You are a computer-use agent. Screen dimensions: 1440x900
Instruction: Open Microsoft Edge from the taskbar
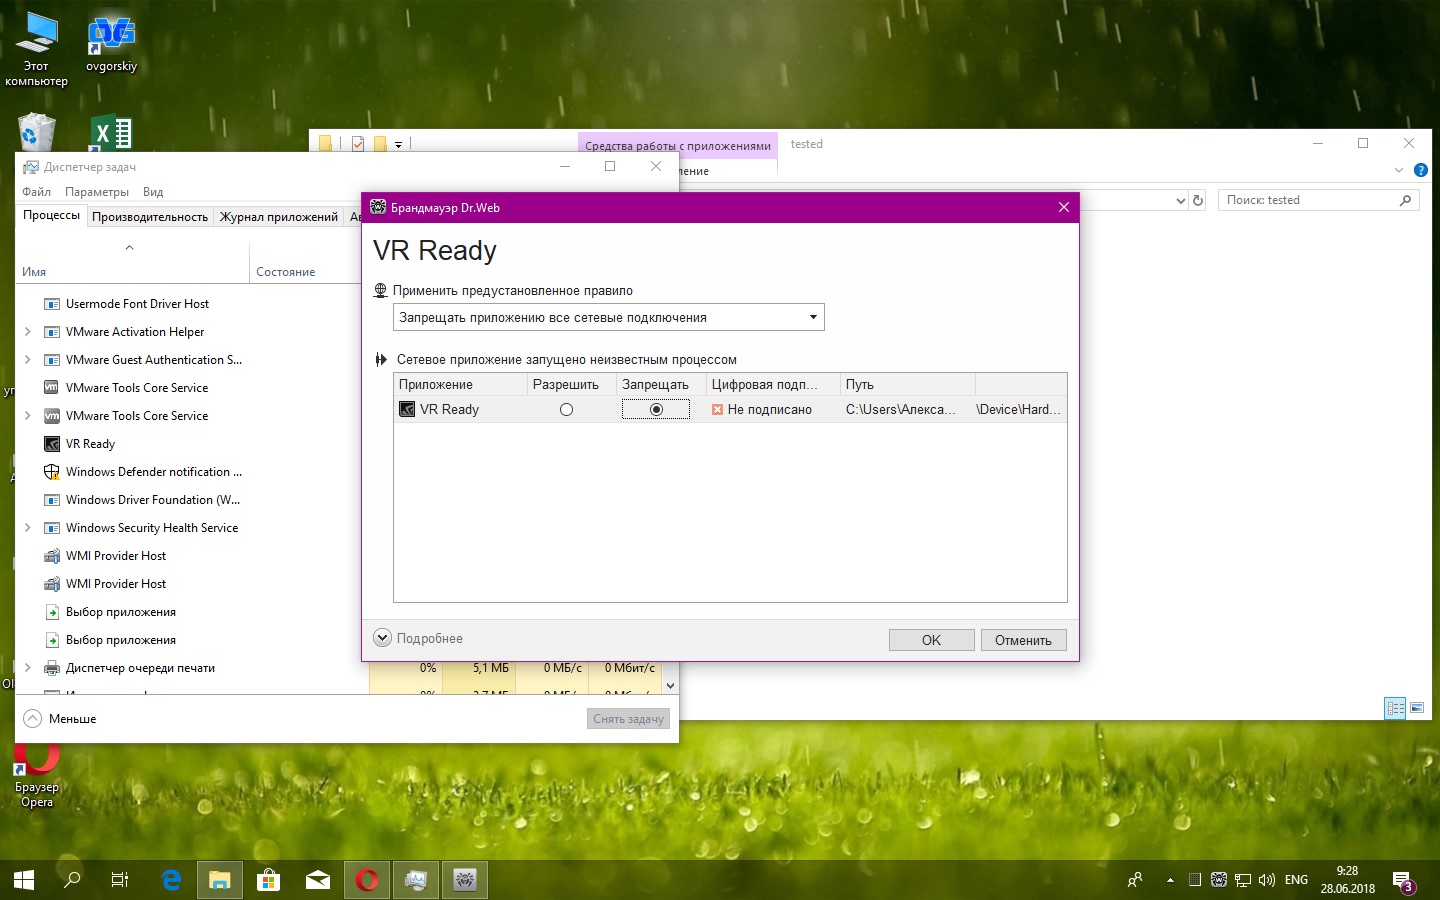pyautogui.click(x=171, y=880)
